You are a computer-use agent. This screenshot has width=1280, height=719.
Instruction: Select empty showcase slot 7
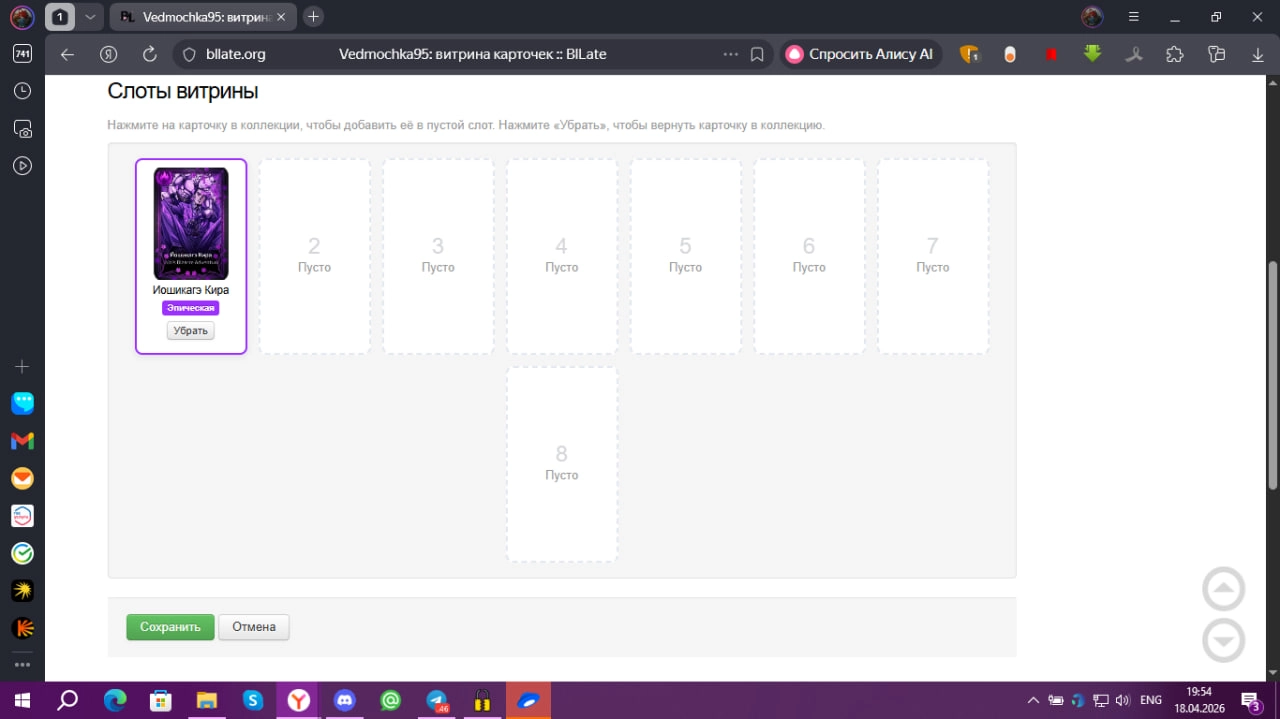933,256
